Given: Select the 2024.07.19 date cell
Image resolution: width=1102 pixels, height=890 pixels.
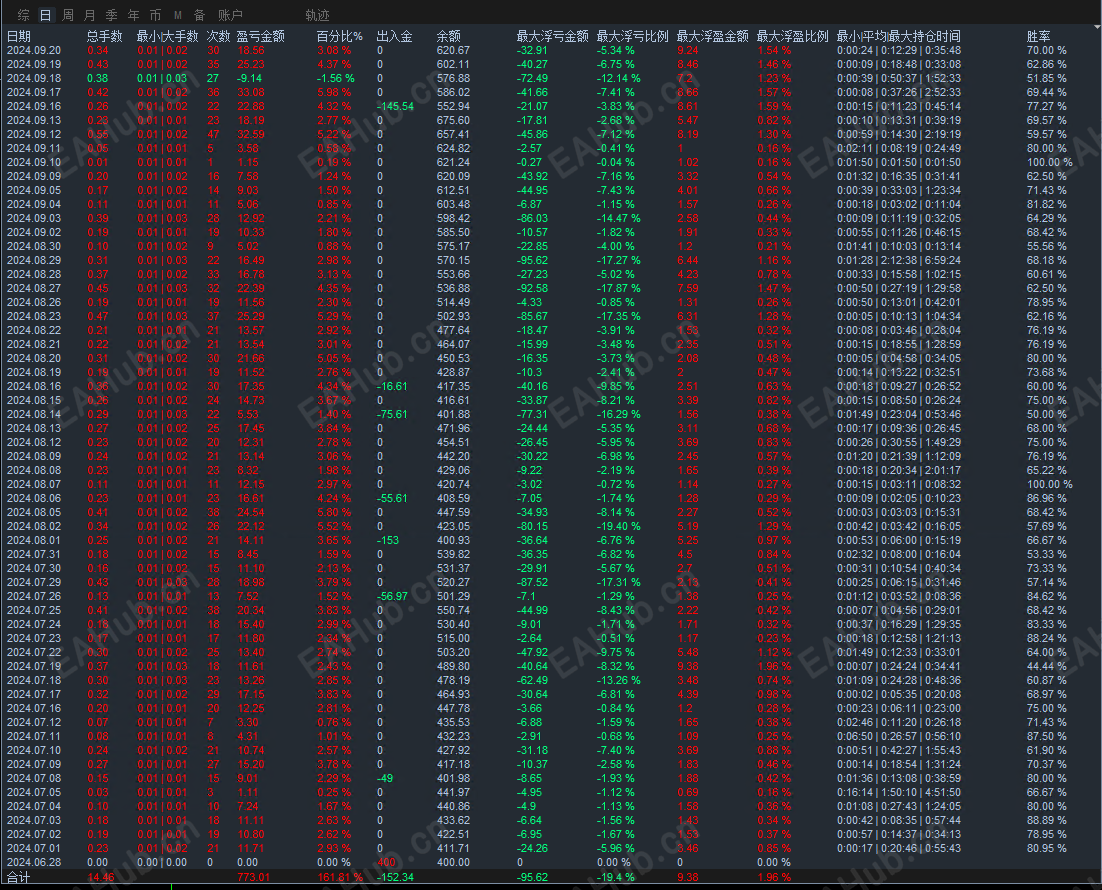Looking at the screenshot, I should (x=34, y=666).
